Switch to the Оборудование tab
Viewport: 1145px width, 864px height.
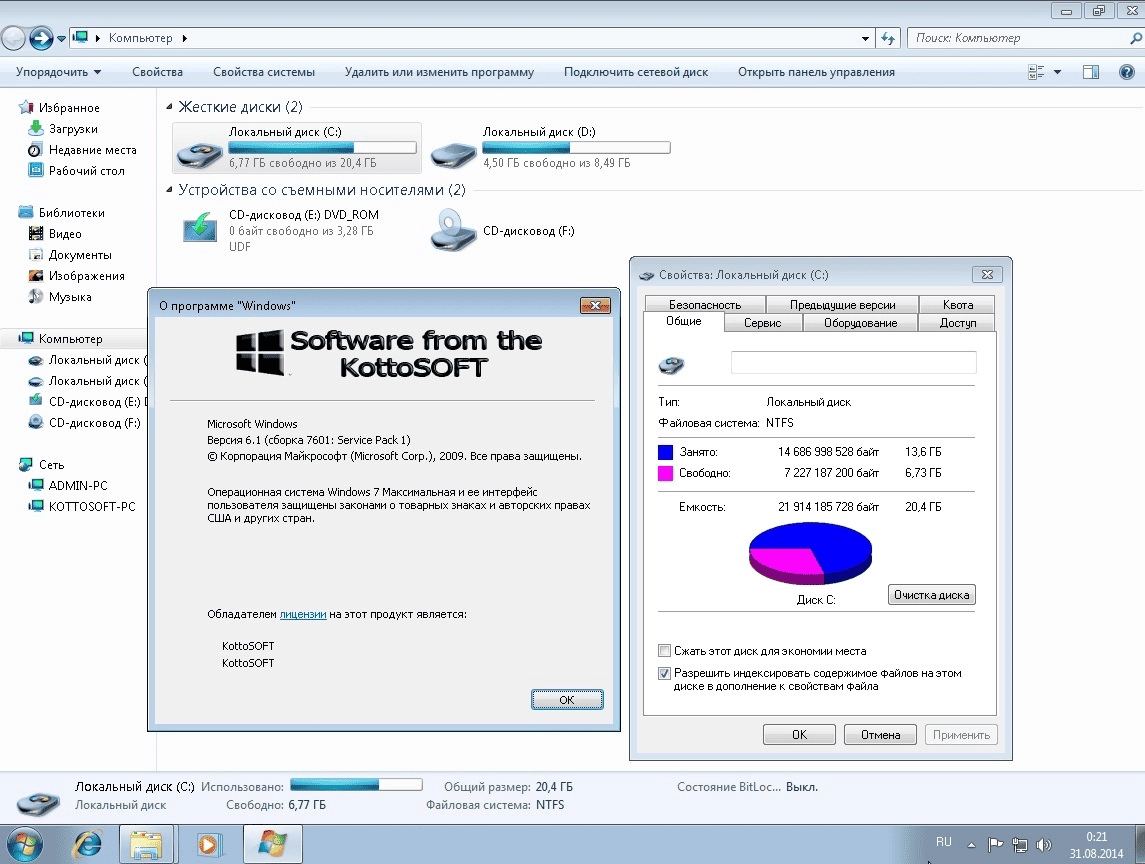[x=860, y=323]
